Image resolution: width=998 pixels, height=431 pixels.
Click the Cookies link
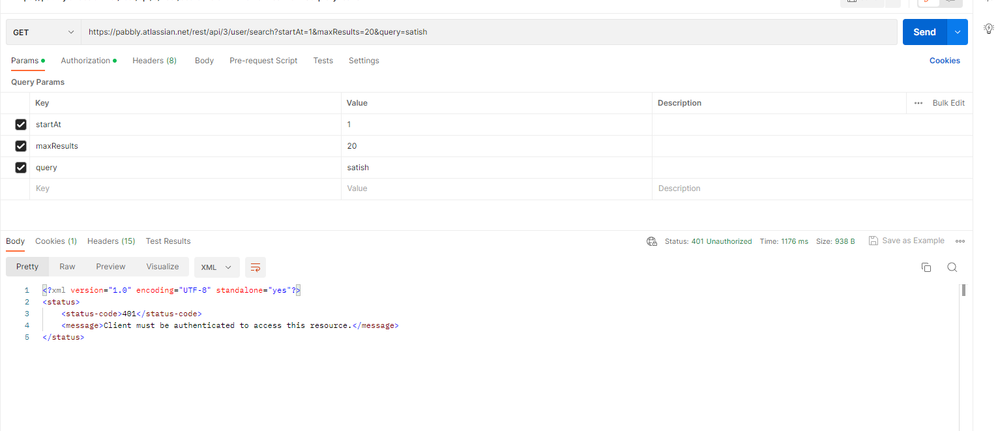click(x=945, y=60)
